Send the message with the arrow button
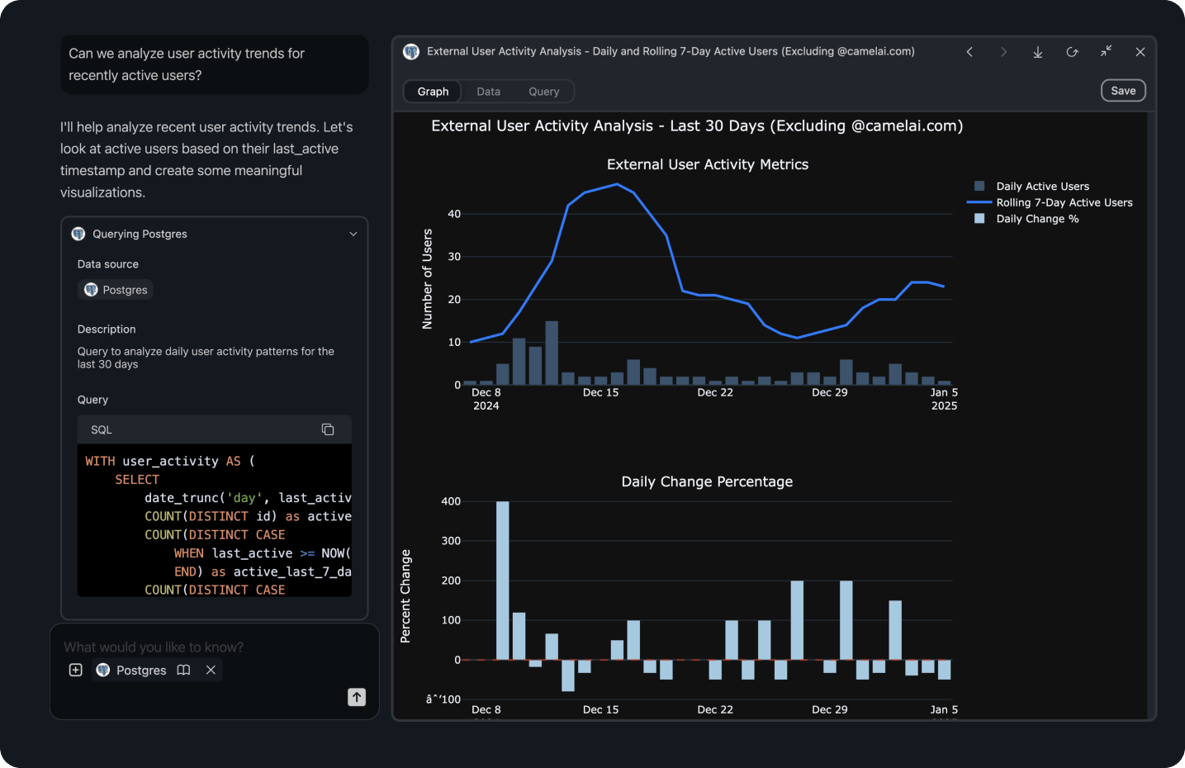The width and height of the screenshot is (1185, 768). (x=356, y=697)
